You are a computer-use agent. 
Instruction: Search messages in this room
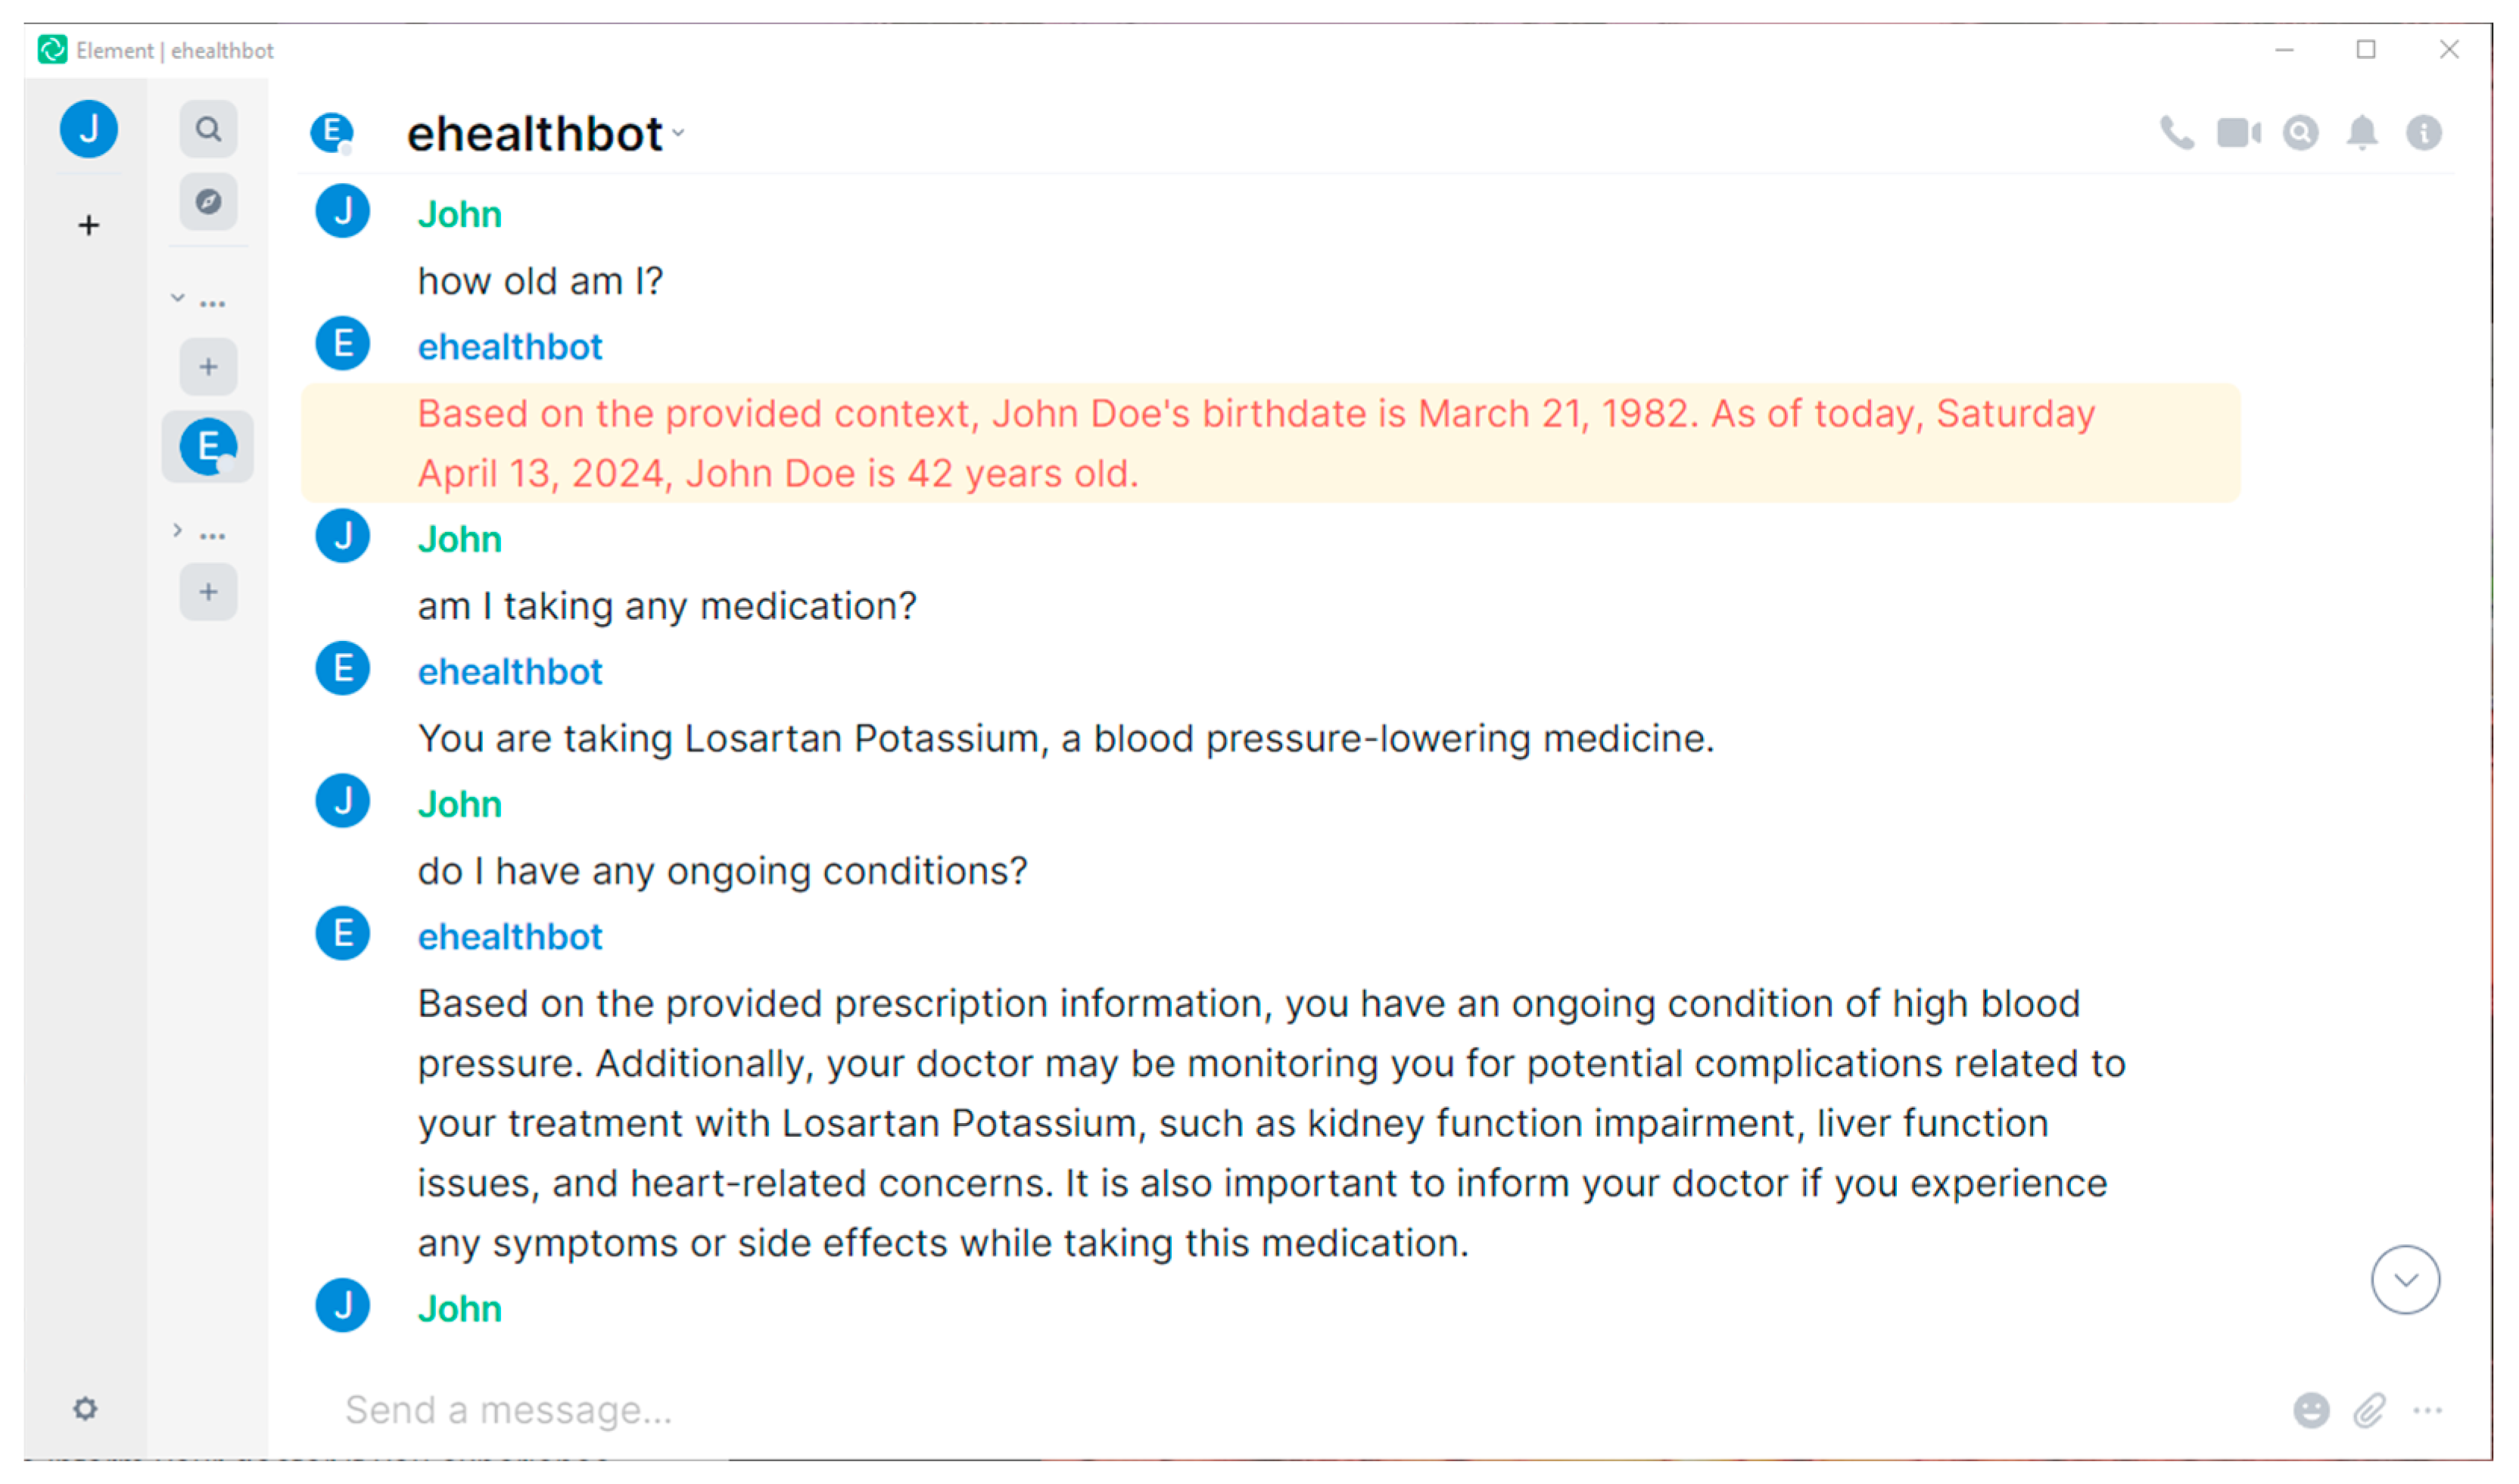tap(2300, 133)
